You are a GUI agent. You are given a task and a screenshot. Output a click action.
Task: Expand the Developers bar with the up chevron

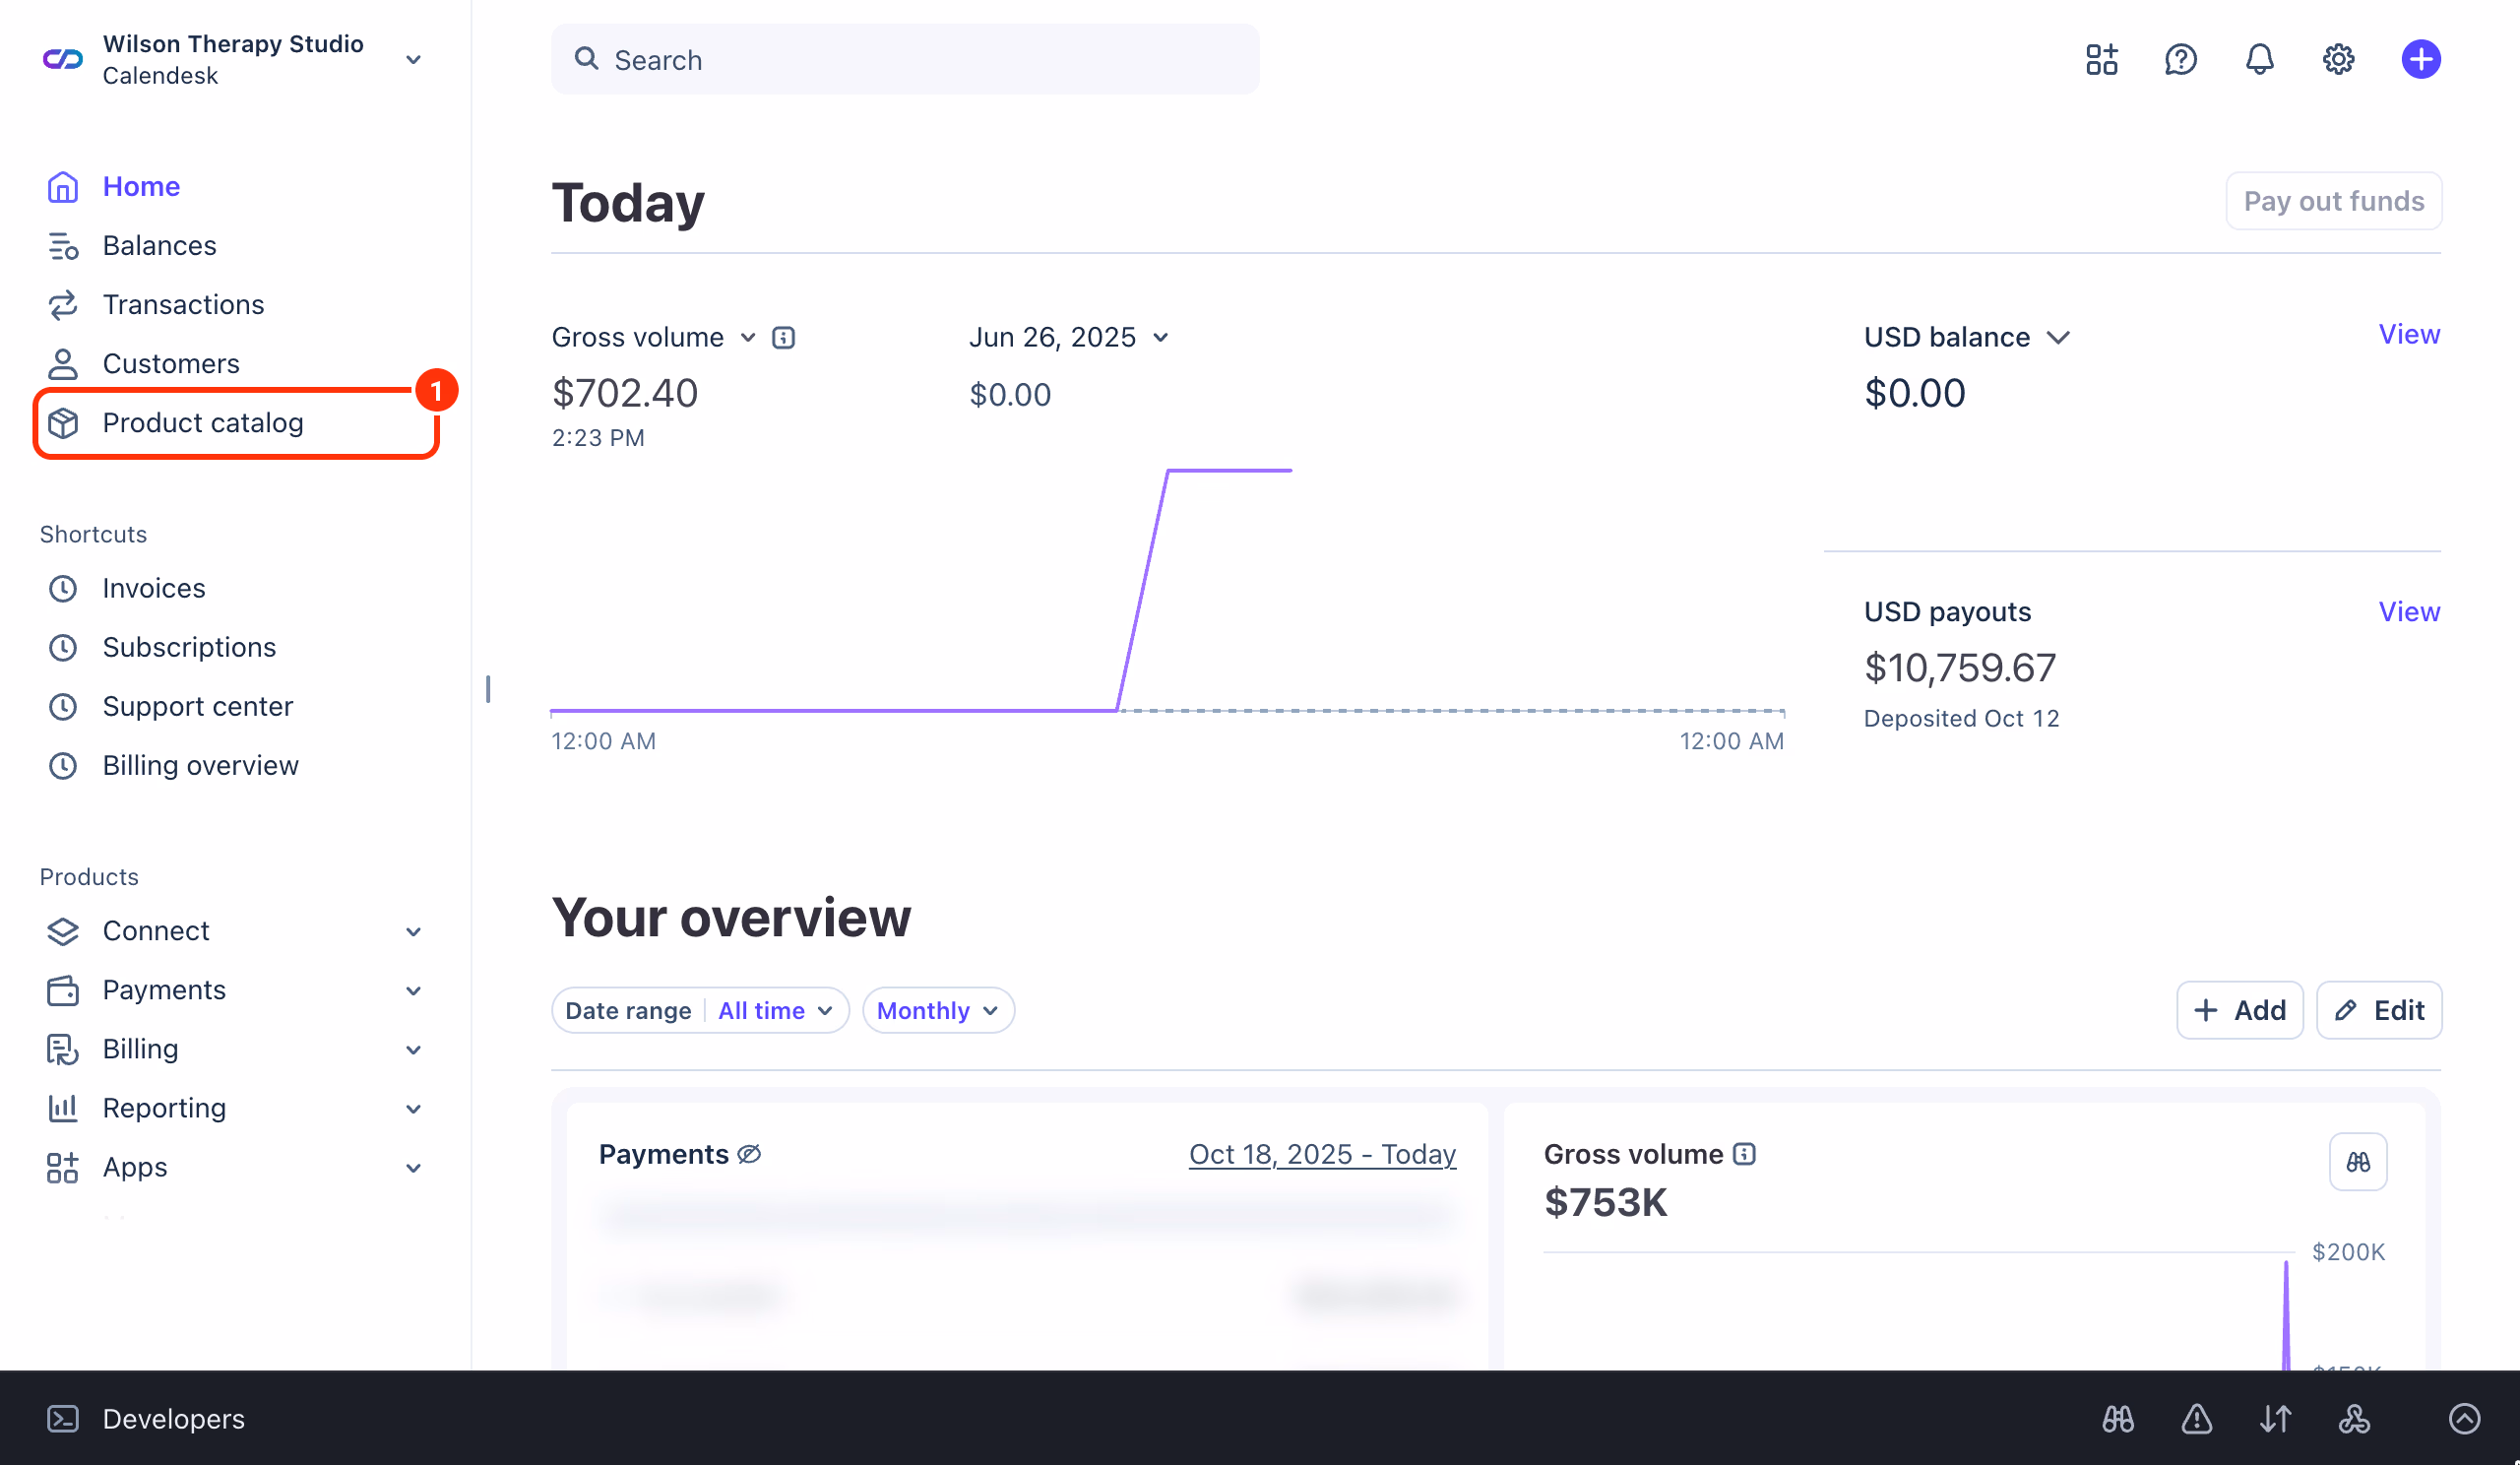coord(2464,1418)
